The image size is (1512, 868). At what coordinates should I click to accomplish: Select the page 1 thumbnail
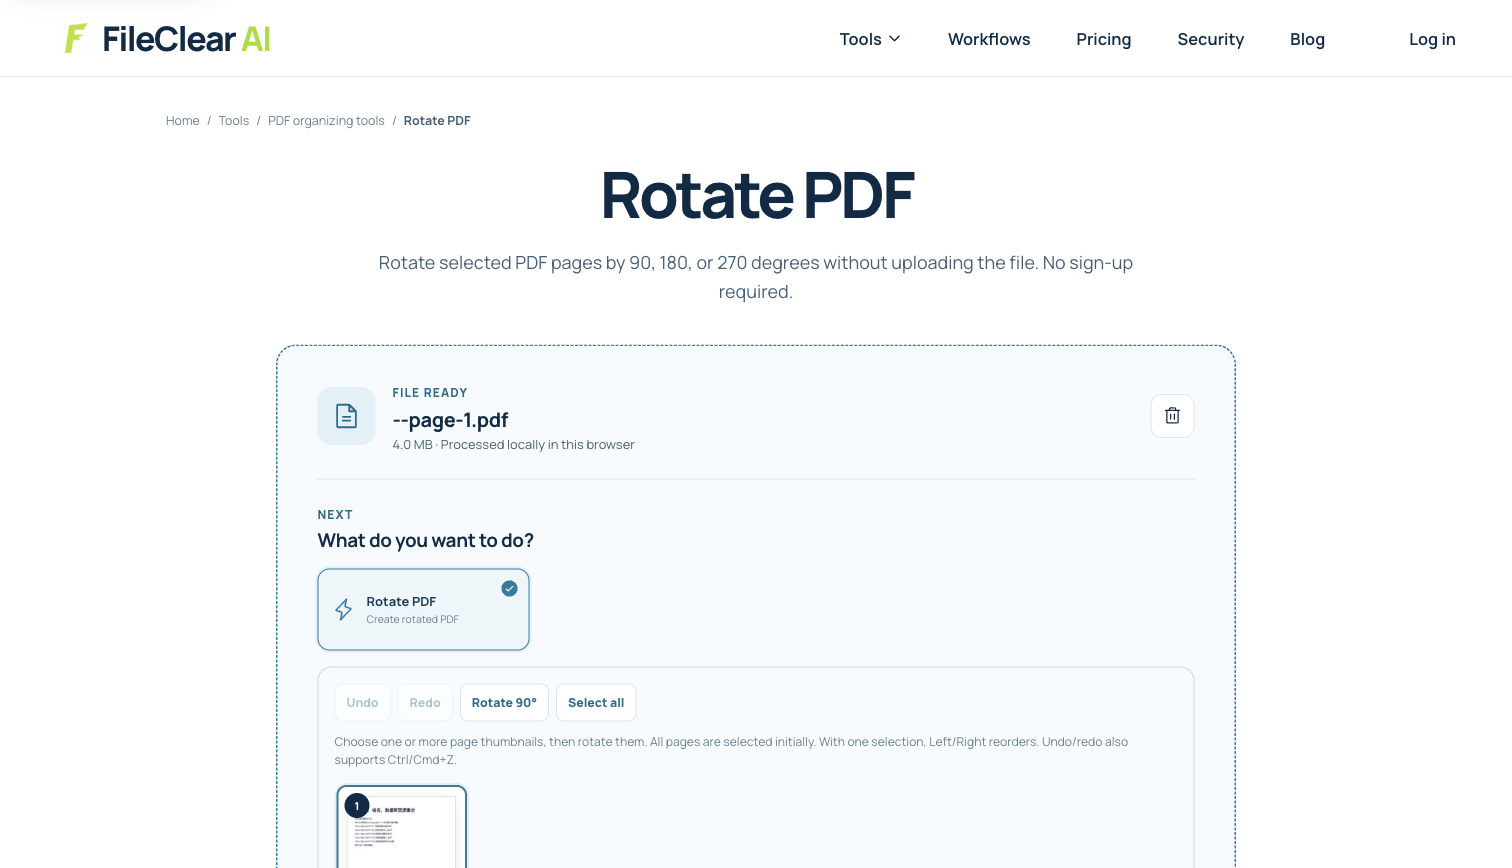point(401,827)
